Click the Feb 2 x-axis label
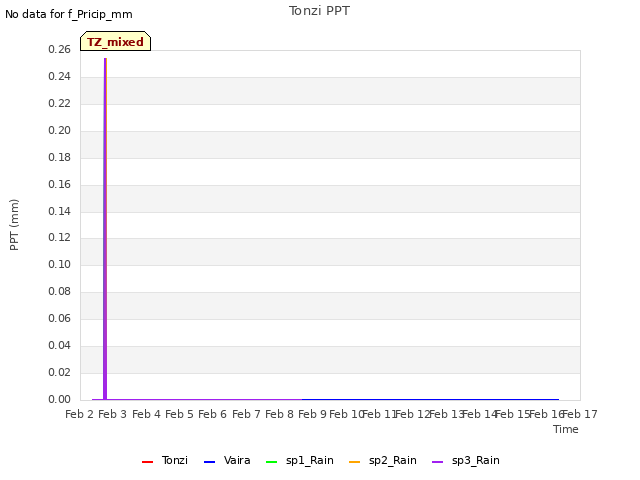 [79, 414]
